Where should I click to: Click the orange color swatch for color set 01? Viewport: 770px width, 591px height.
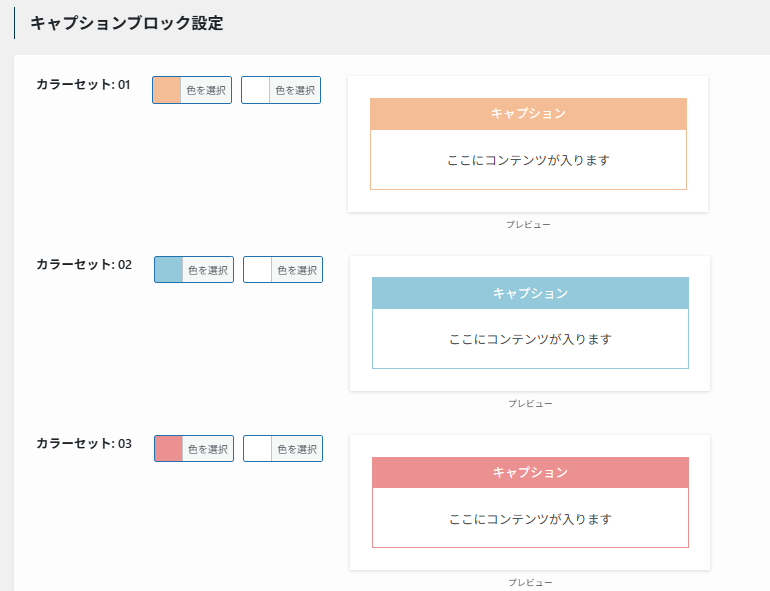pyautogui.click(x=167, y=90)
